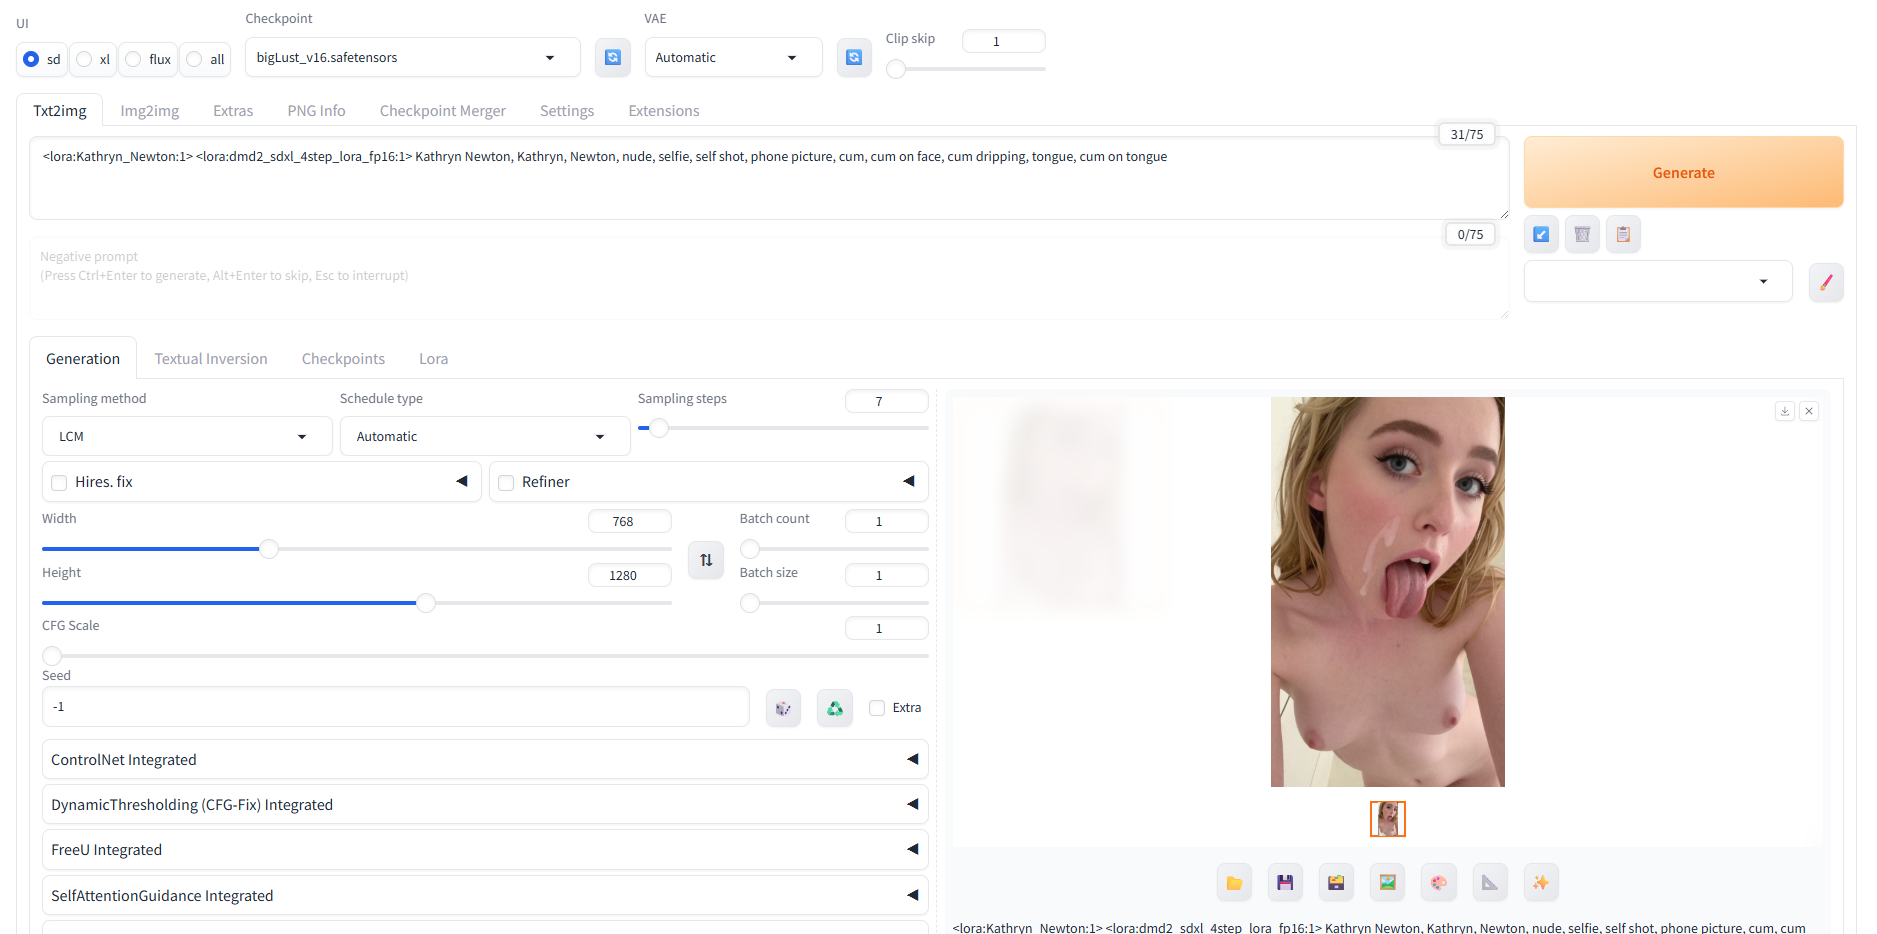Refresh the checkpoint list

(x=613, y=57)
